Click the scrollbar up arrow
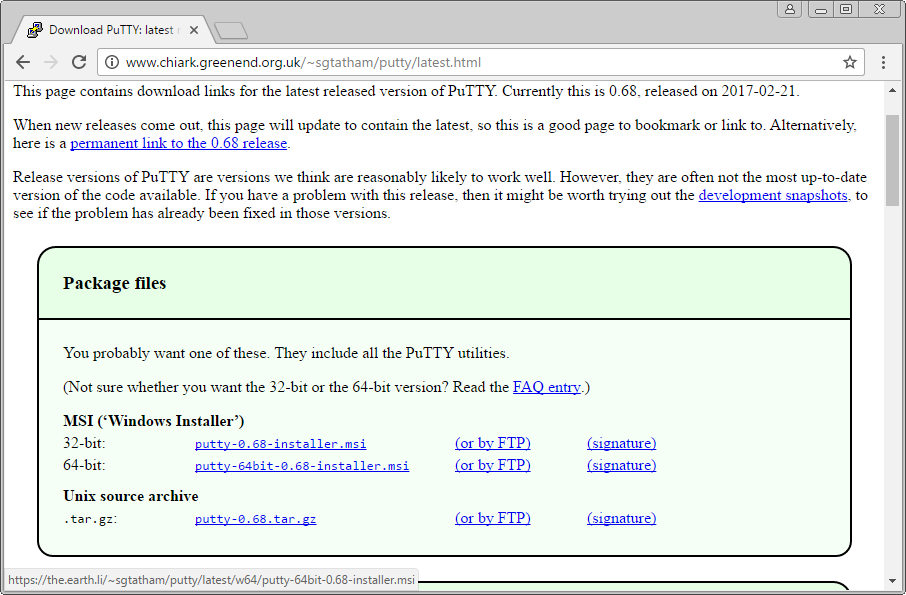The height and width of the screenshot is (595, 906). pos(893,90)
